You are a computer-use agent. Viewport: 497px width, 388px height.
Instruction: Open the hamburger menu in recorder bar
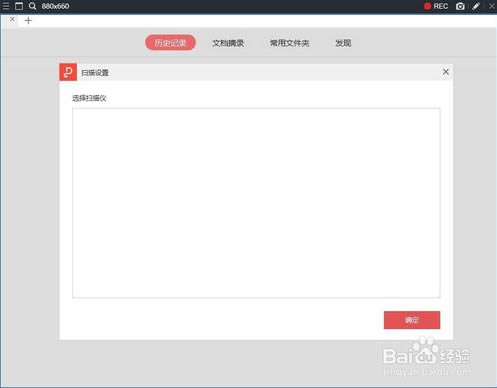click(6, 6)
